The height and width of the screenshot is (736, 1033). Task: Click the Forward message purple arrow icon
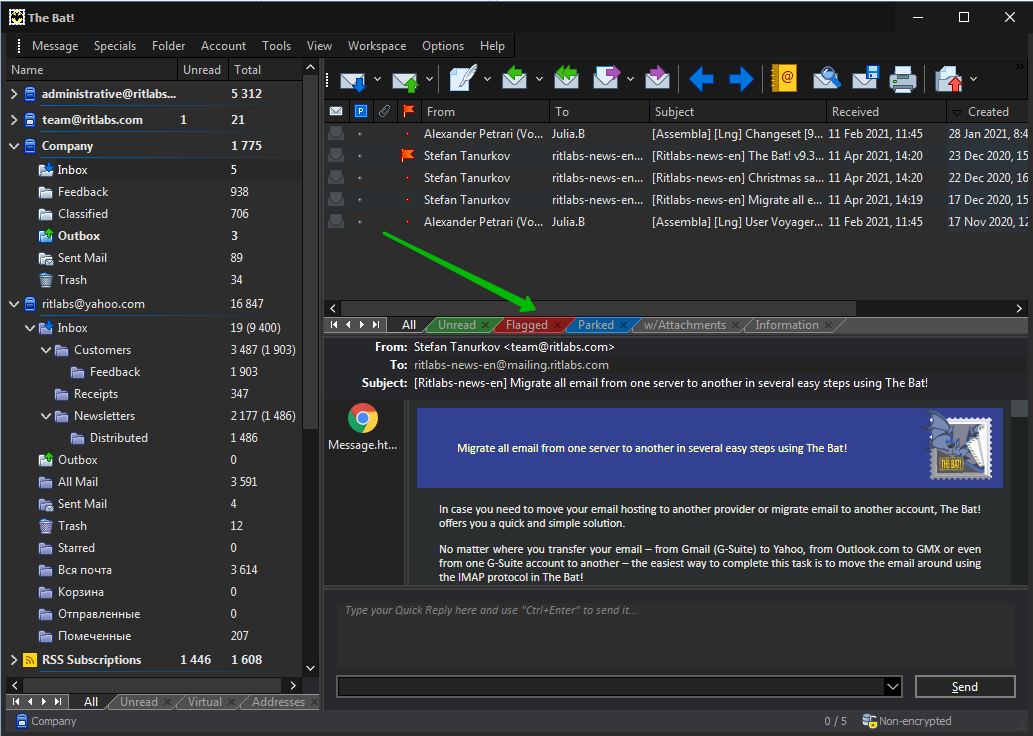tap(606, 78)
